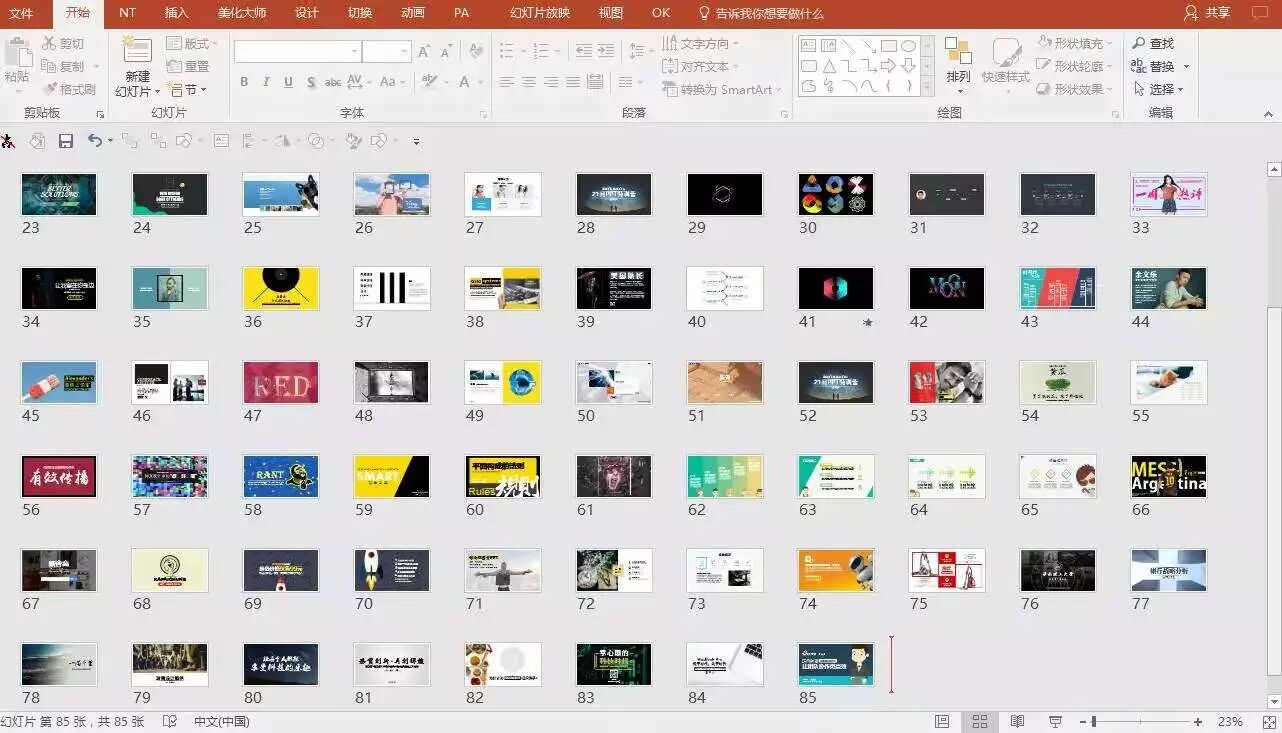Toggle center text alignment
This screenshot has width=1282, height=733.
coord(529,82)
